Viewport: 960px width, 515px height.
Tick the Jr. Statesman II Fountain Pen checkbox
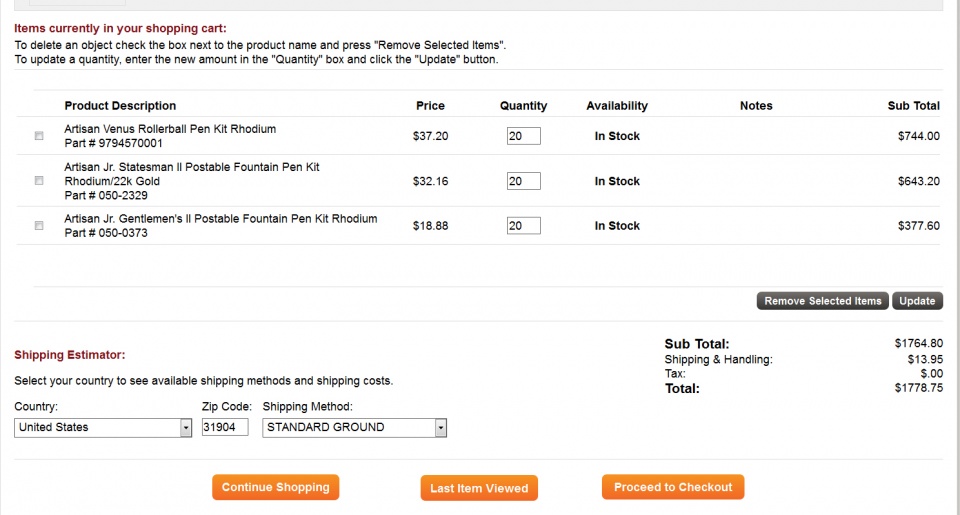pyautogui.click(x=39, y=181)
